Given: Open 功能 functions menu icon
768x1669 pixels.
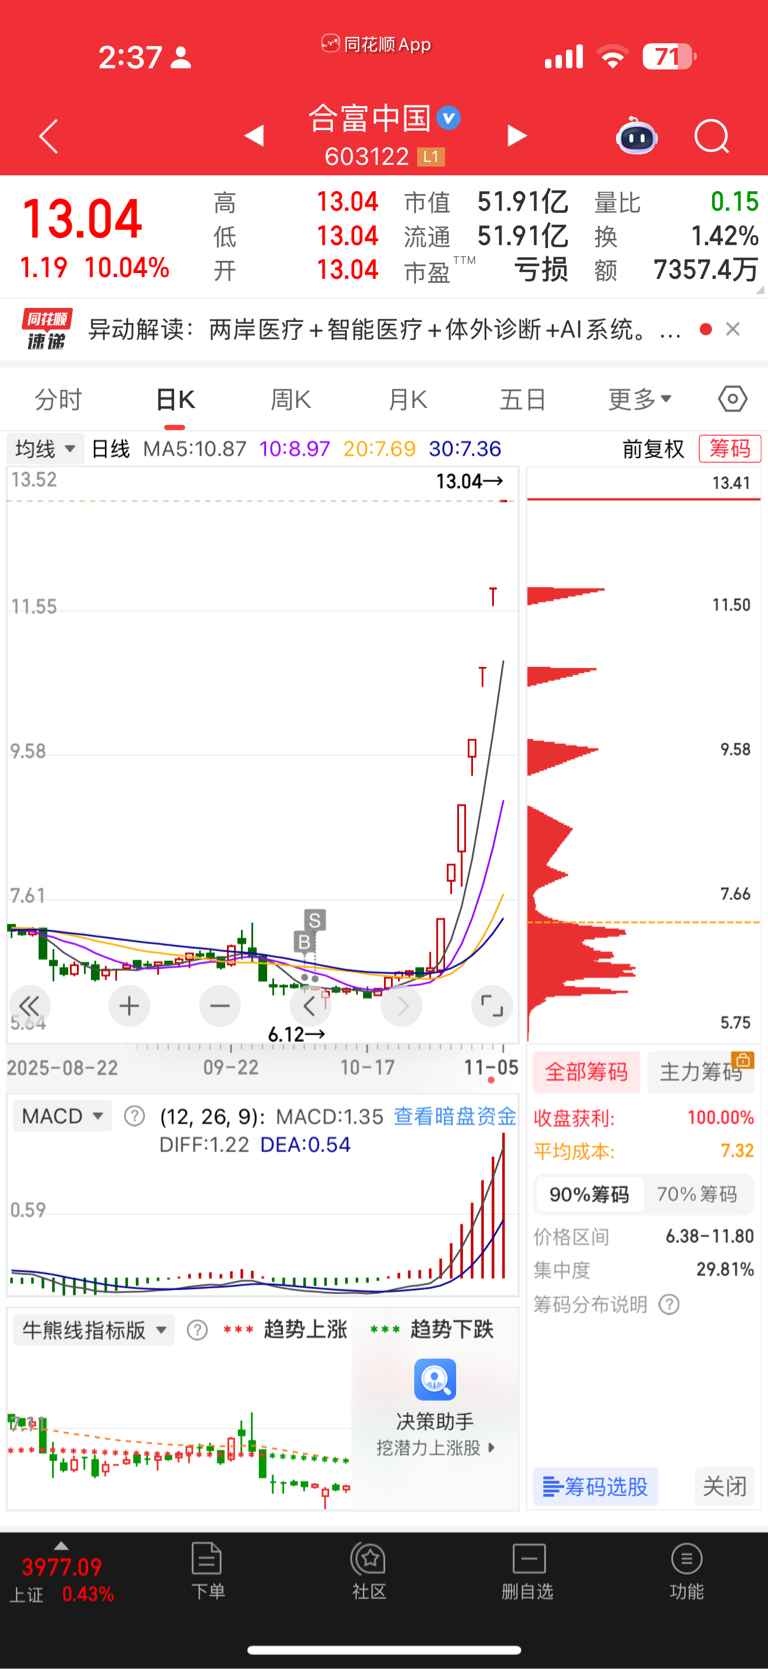Looking at the screenshot, I should click(686, 1572).
